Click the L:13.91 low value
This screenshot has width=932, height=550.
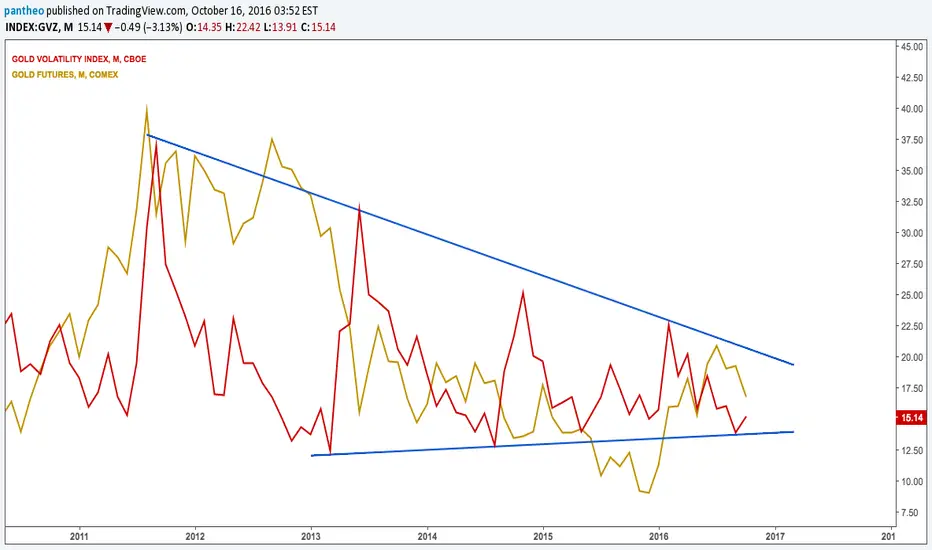pos(280,27)
